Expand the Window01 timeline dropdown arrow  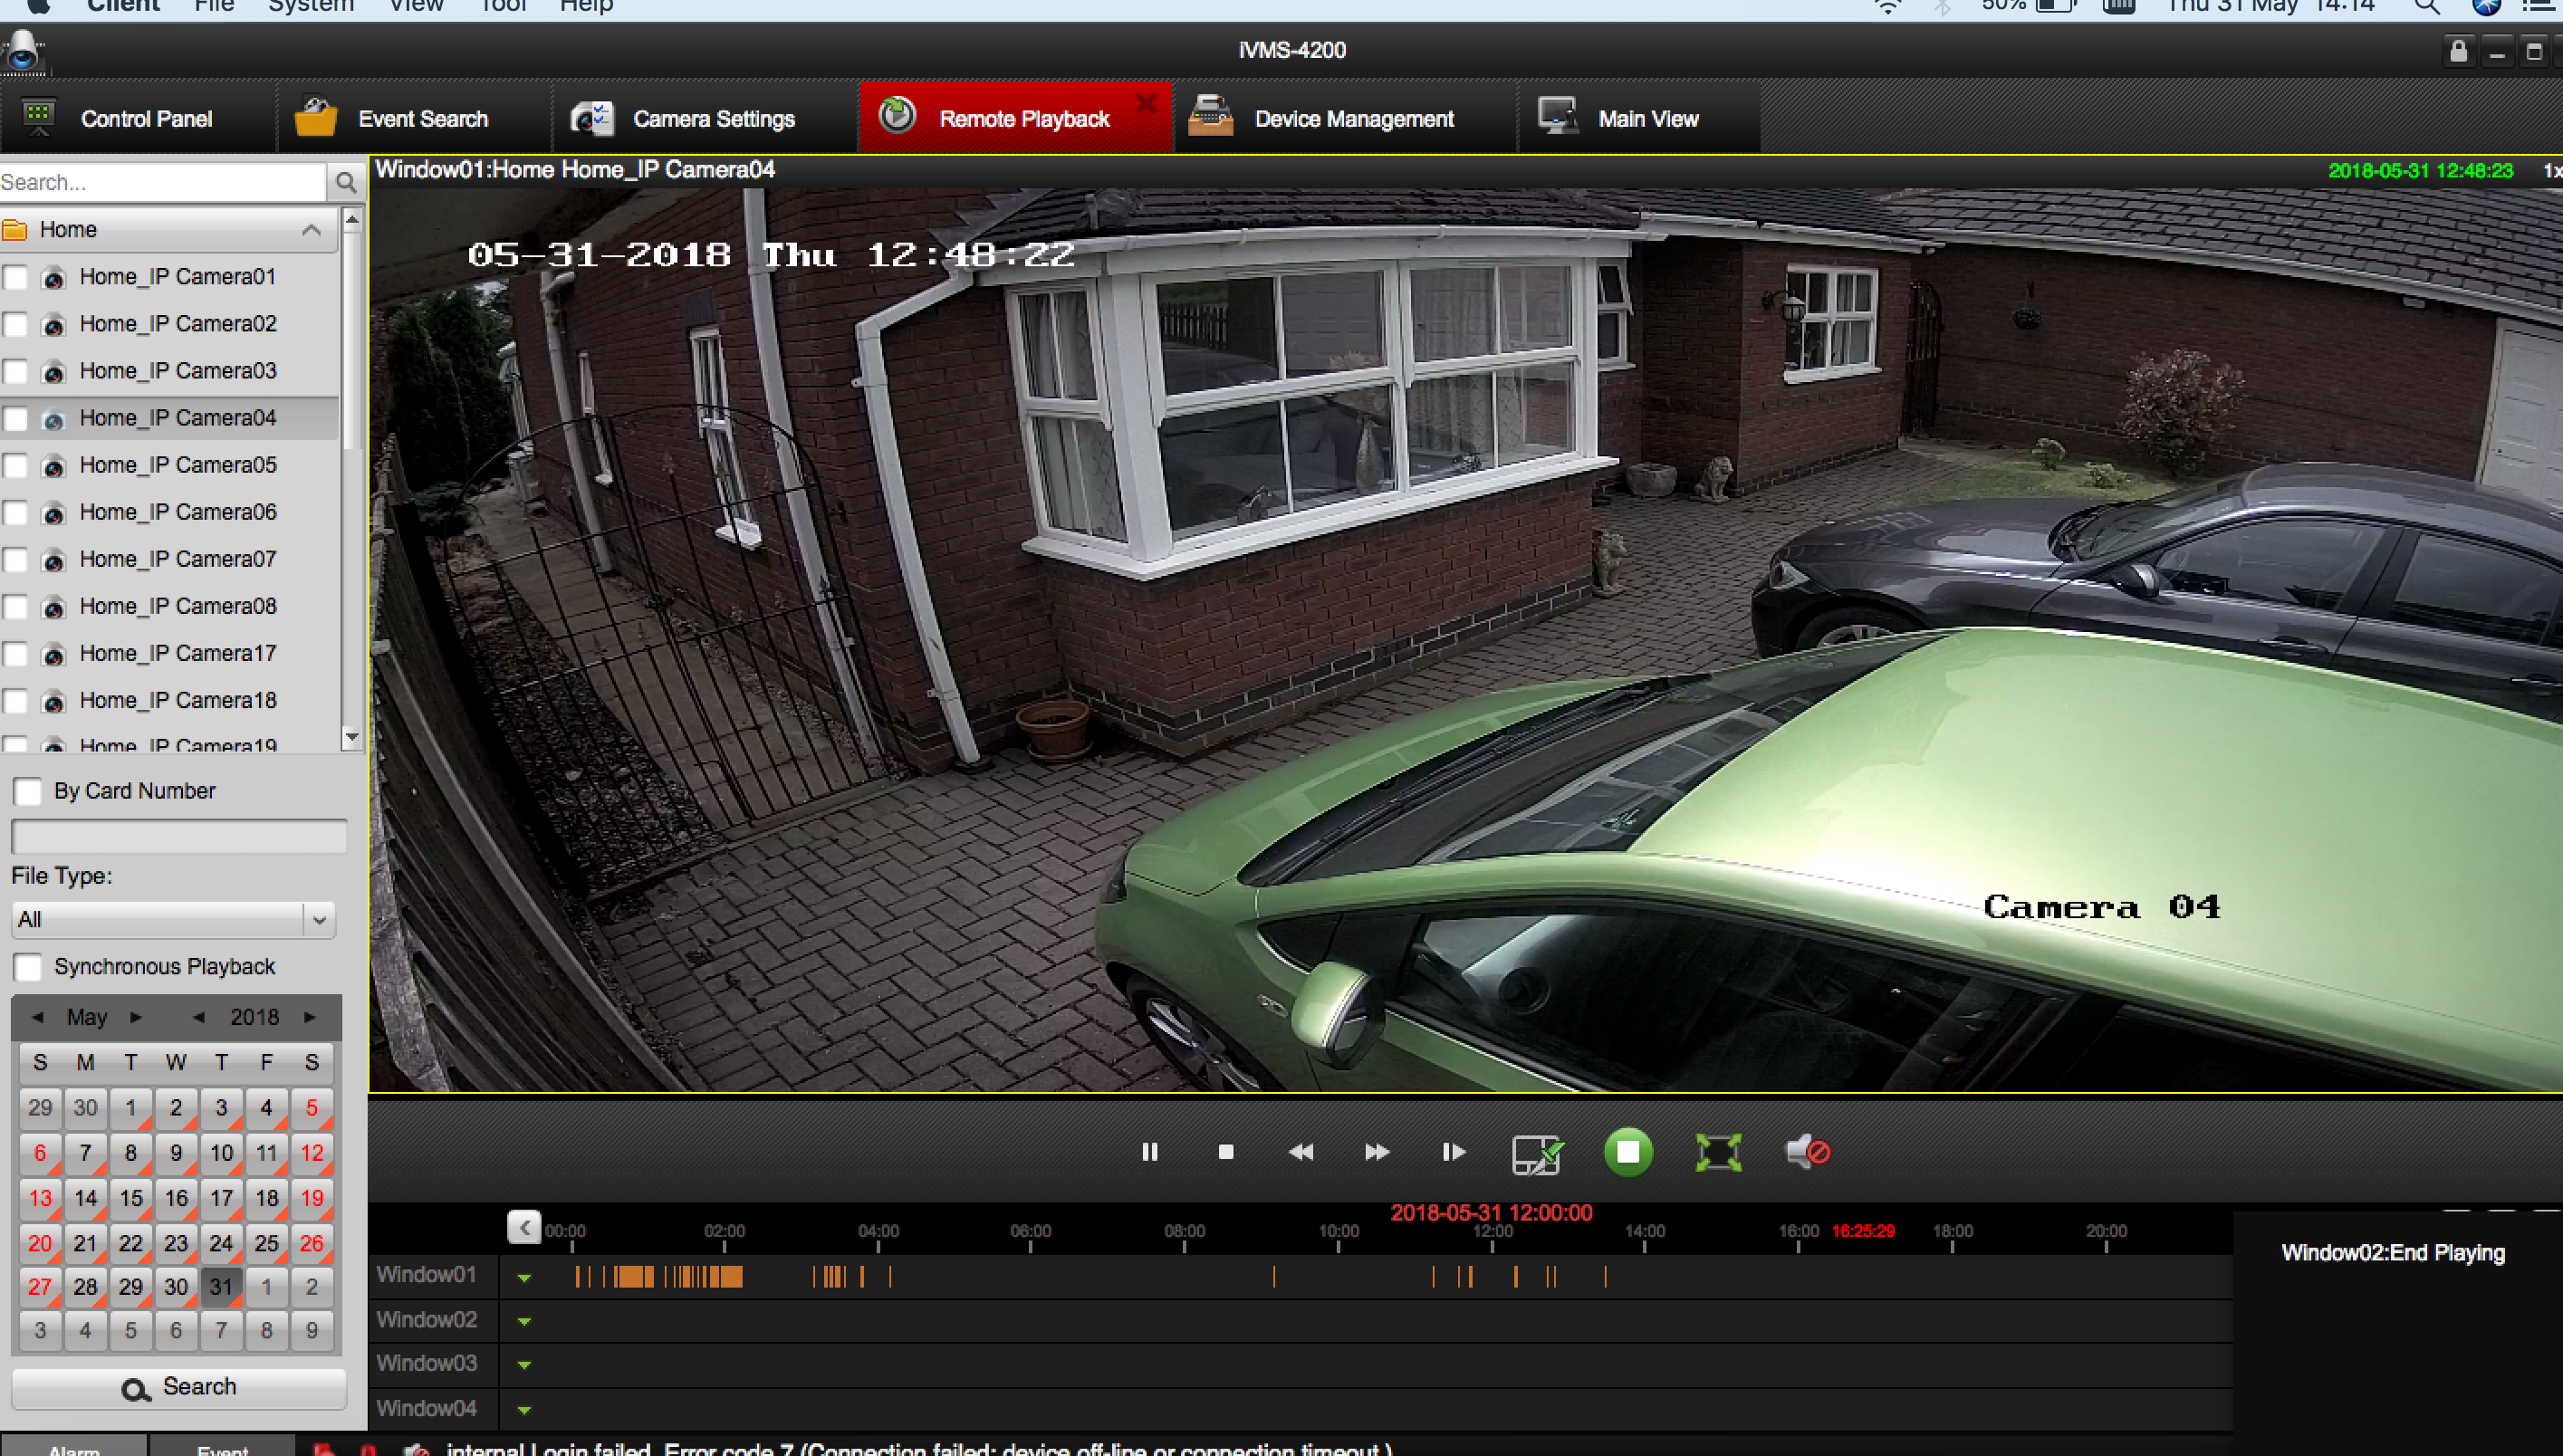pyautogui.click(x=524, y=1277)
